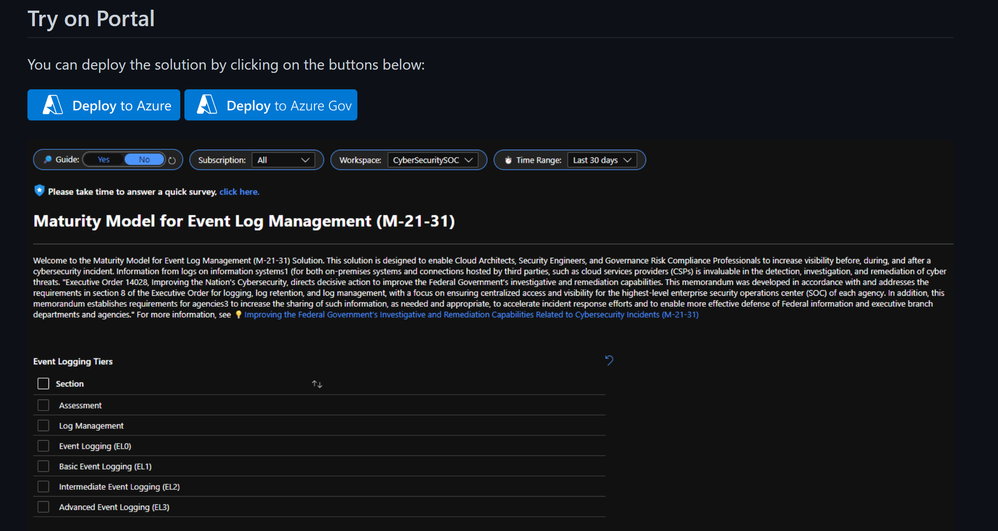Open the Workspace CyberSecuritySOC dropdown
Image resolution: width=998 pixels, height=531 pixels.
click(433, 160)
